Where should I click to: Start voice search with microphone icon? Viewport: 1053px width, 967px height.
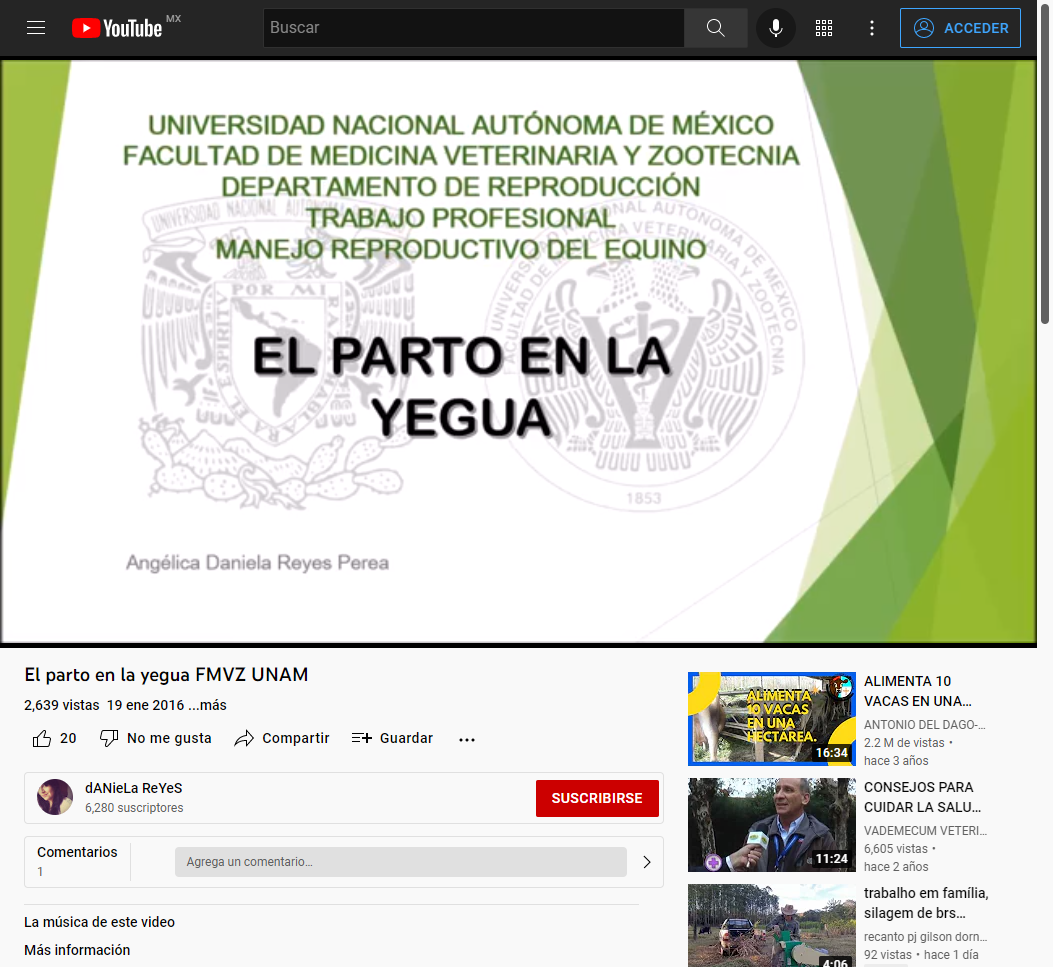point(776,28)
